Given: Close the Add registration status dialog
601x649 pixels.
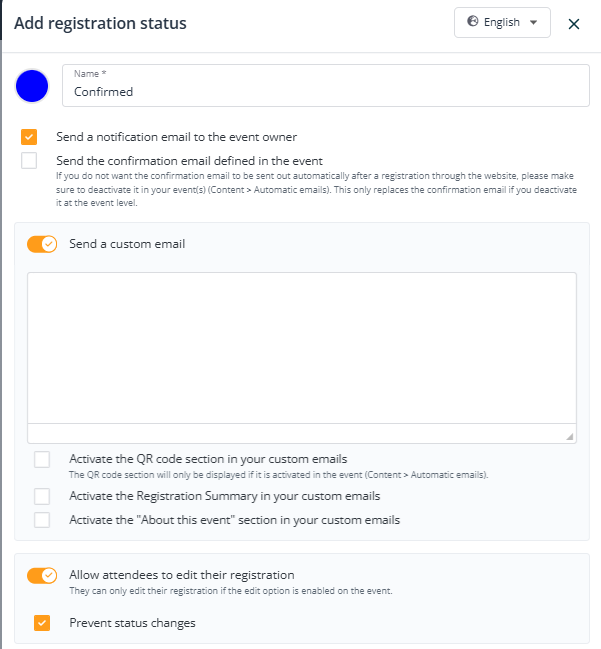Looking at the screenshot, I should [x=574, y=24].
